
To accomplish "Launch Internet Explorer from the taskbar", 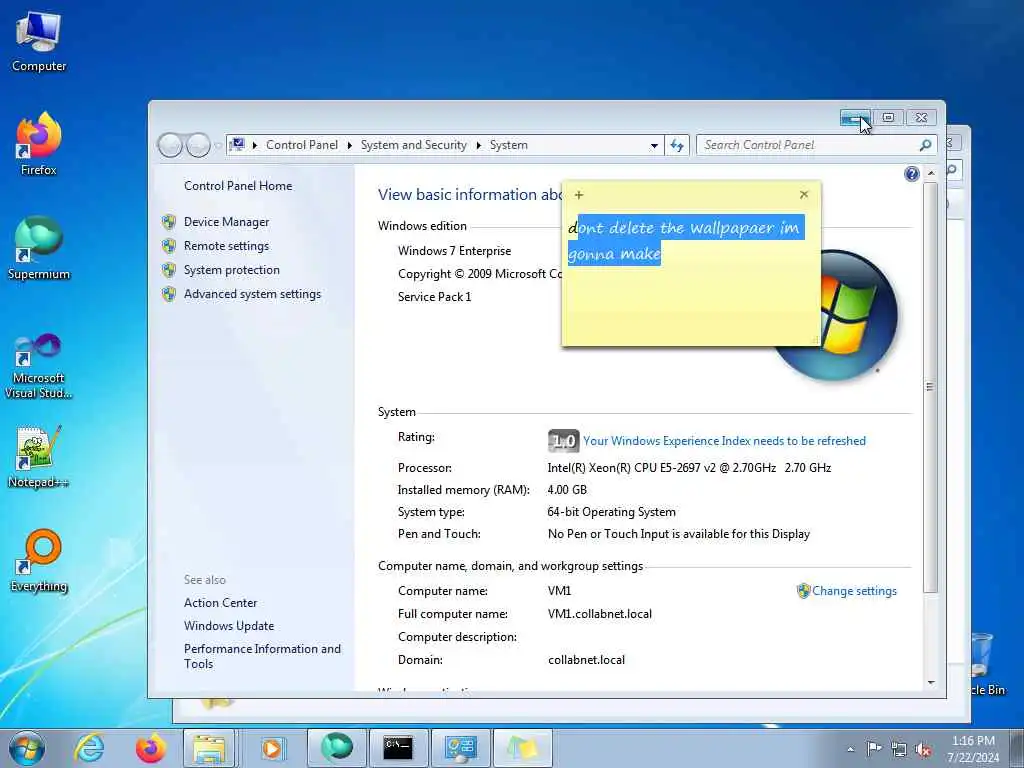I will (x=89, y=748).
